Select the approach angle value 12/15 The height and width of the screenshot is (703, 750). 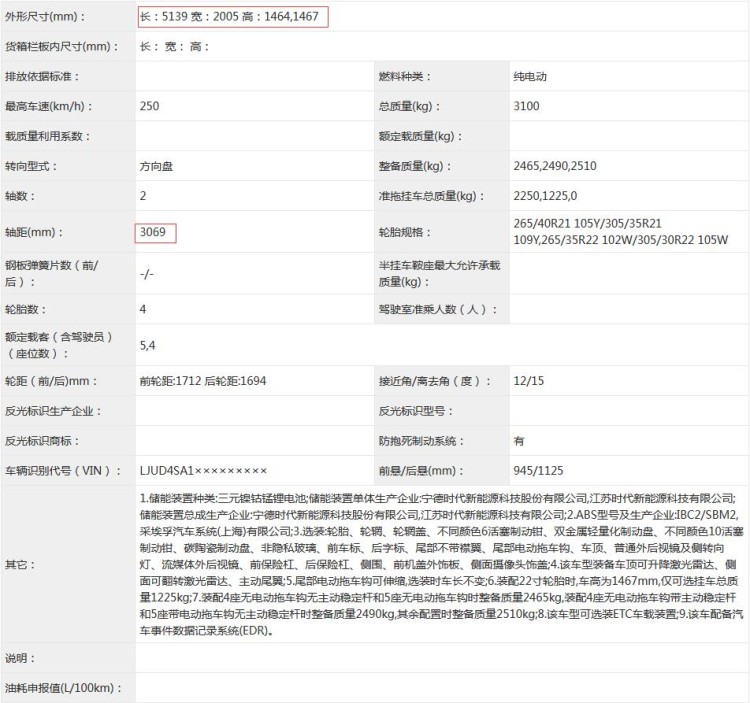[x=529, y=381]
